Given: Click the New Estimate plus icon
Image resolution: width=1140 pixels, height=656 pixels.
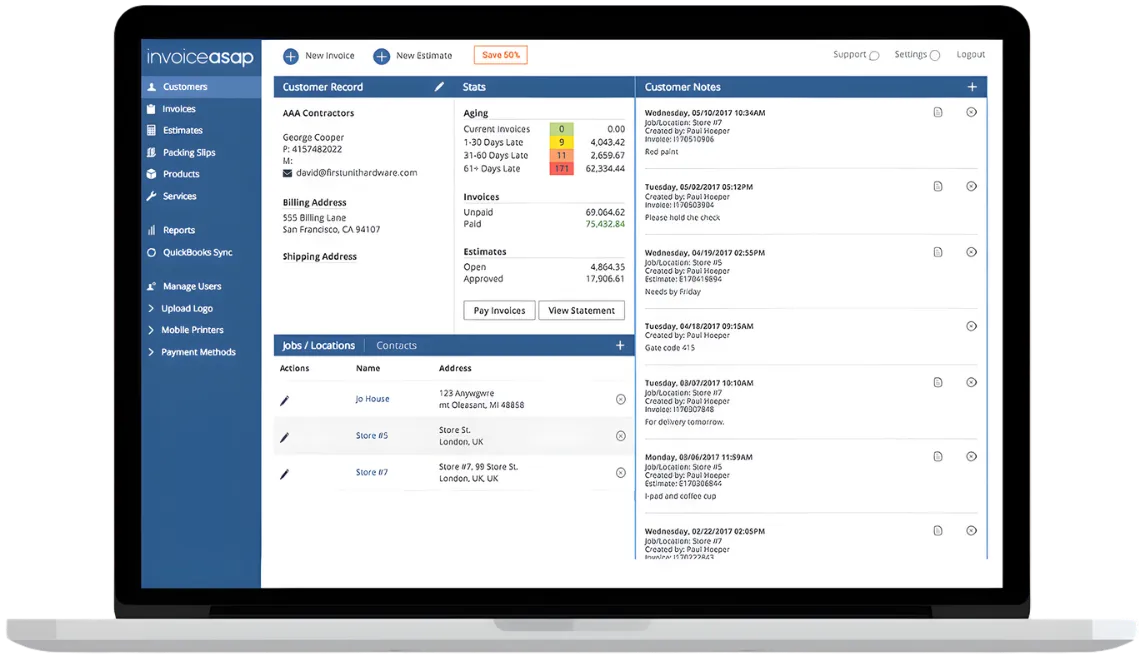Looking at the screenshot, I should pos(382,56).
